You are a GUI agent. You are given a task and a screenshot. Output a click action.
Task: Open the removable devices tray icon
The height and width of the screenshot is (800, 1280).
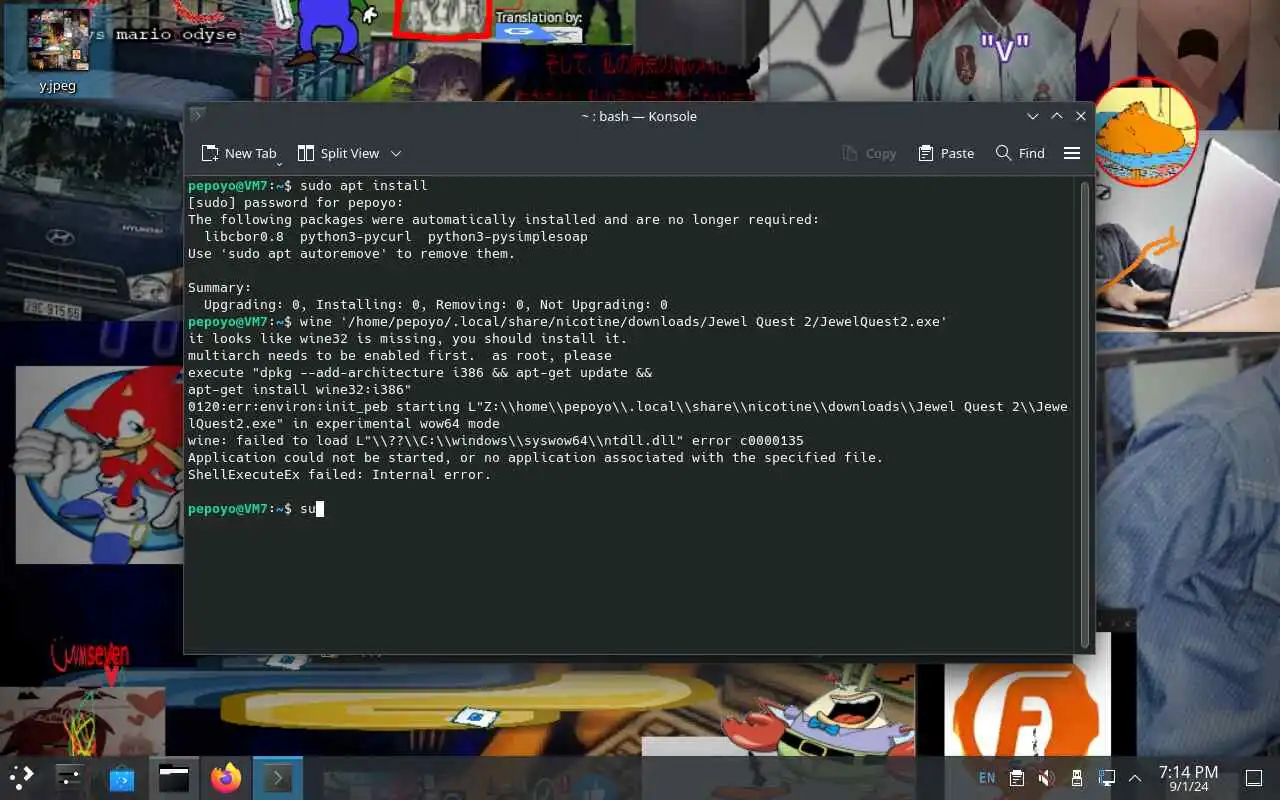(x=1076, y=778)
